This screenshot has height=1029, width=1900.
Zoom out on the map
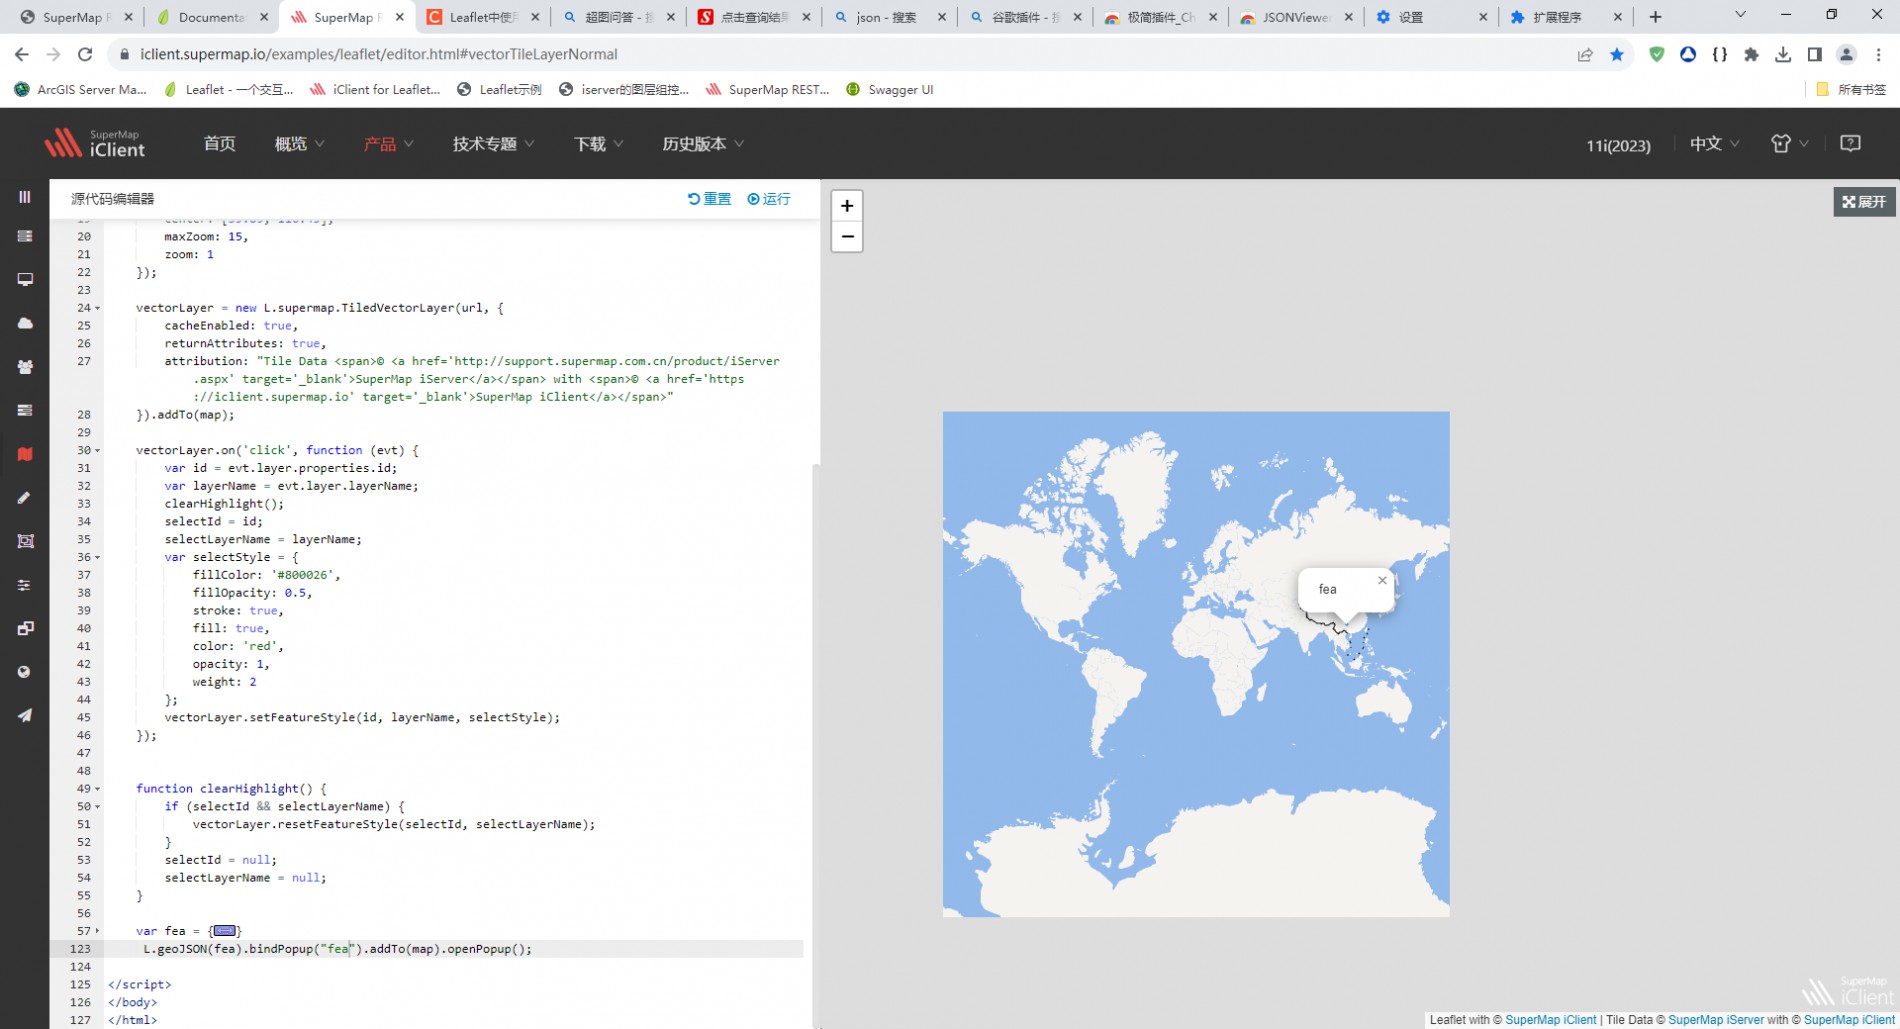pos(847,237)
